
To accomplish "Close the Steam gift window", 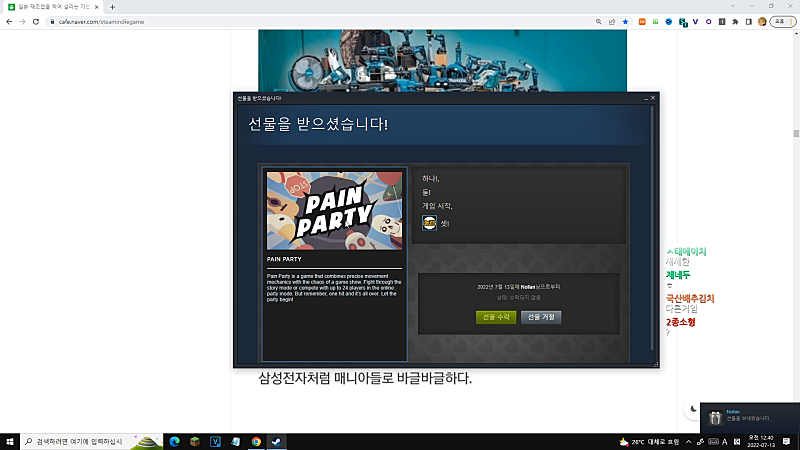I will tap(653, 97).
